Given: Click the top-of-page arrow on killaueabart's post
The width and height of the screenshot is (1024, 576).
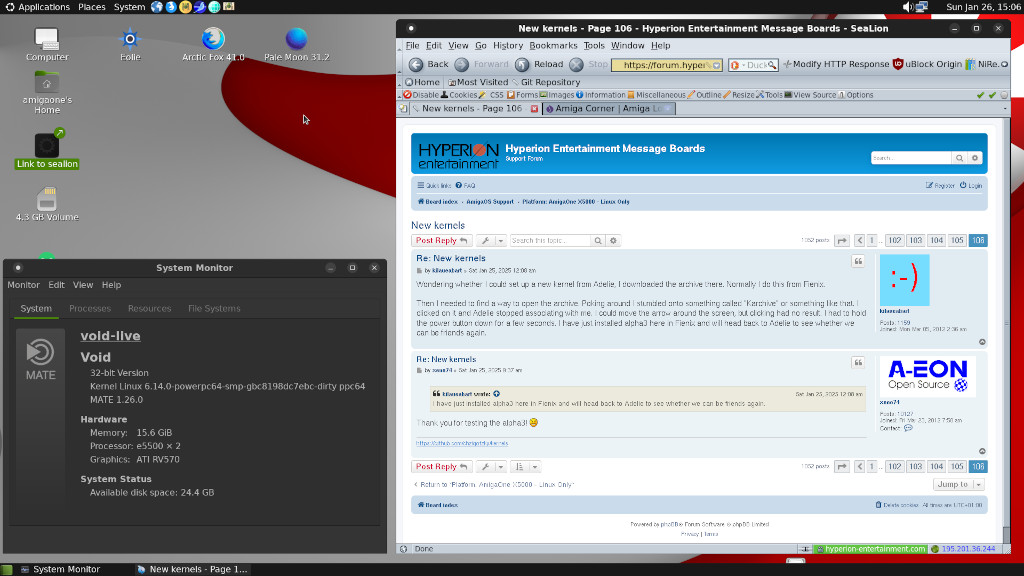Looking at the screenshot, I should pyautogui.click(x=982, y=342).
